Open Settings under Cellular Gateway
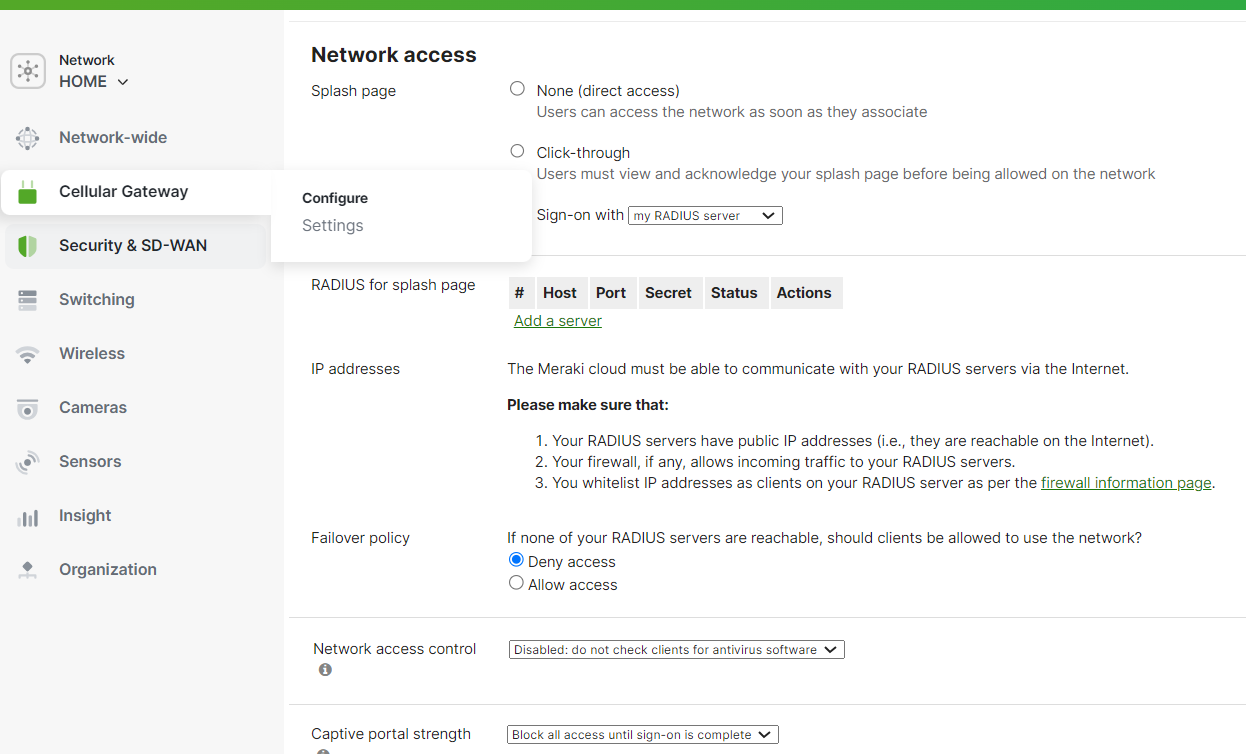 point(332,225)
